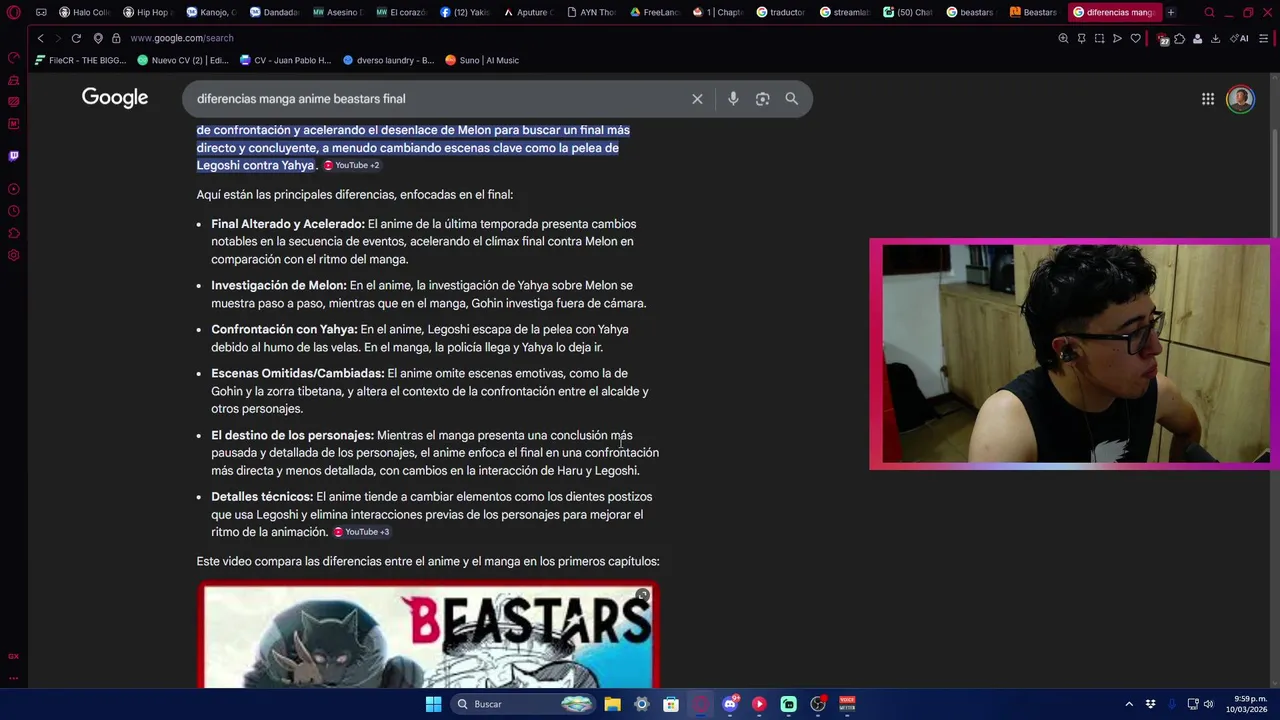Go forward with browser forward arrow

coord(57,38)
